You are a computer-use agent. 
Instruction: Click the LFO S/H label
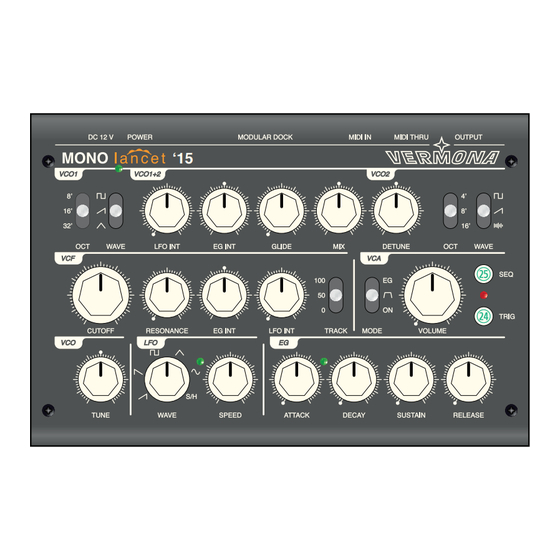[191, 397]
